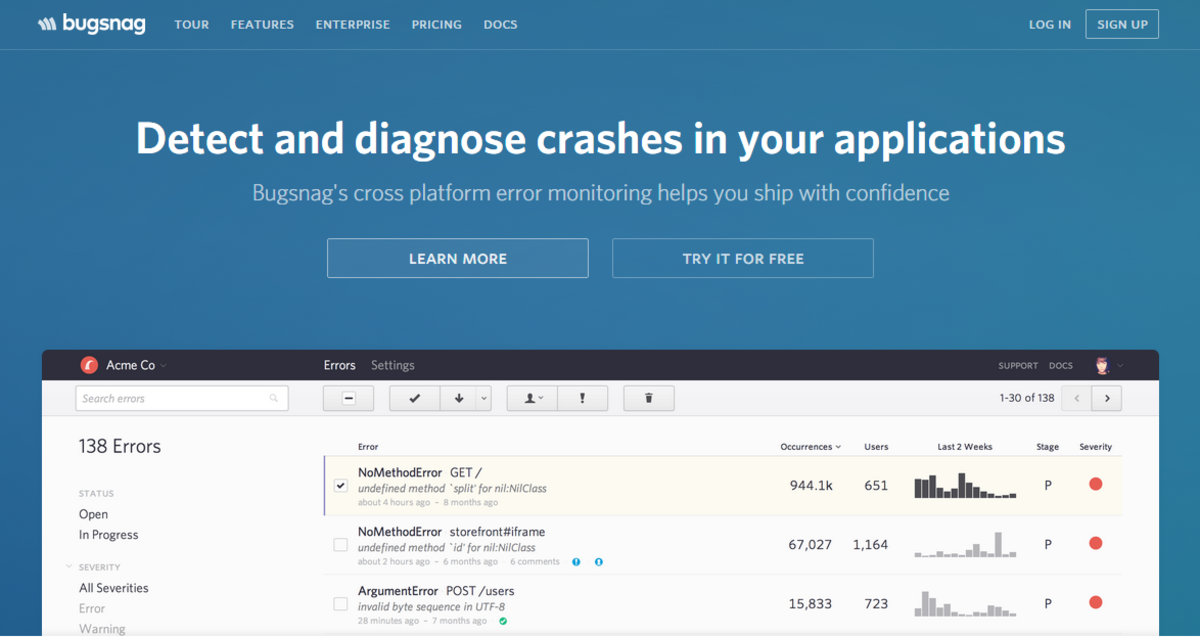Viewport: 1200px width, 637px height.
Task: View the Pricing page
Action: tap(437, 24)
